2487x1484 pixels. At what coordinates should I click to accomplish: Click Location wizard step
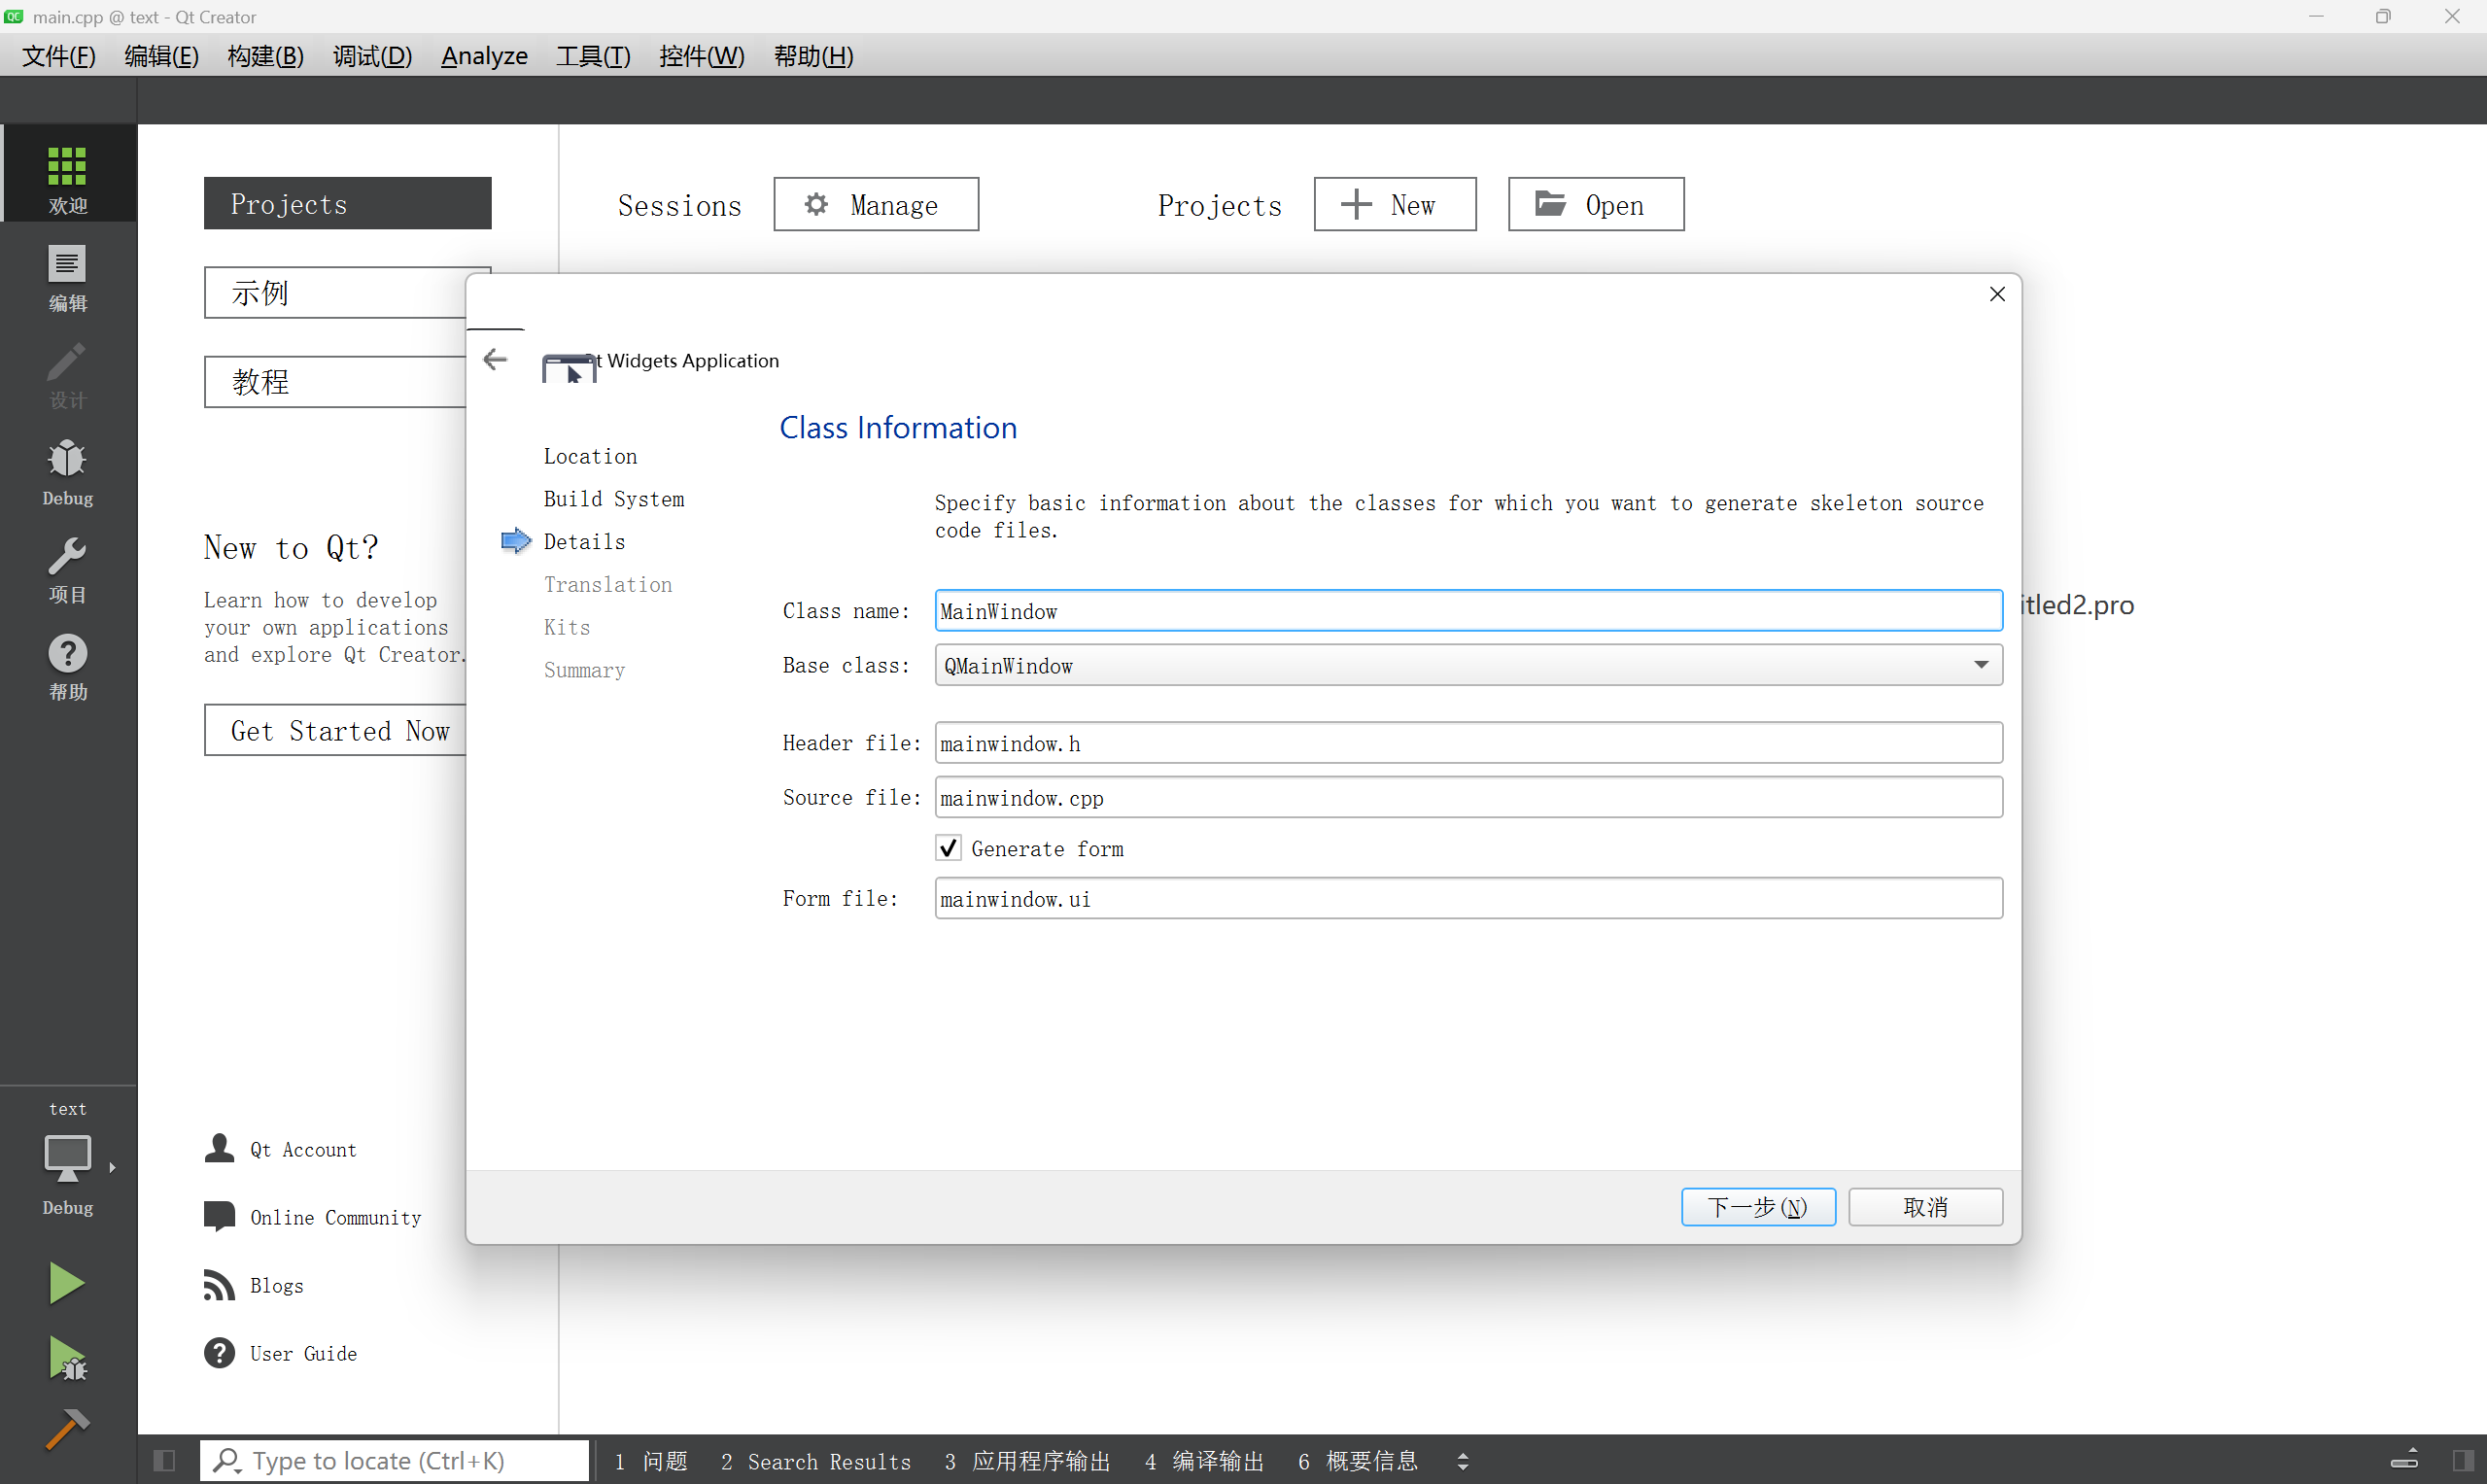pyautogui.click(x=590, y=456)
